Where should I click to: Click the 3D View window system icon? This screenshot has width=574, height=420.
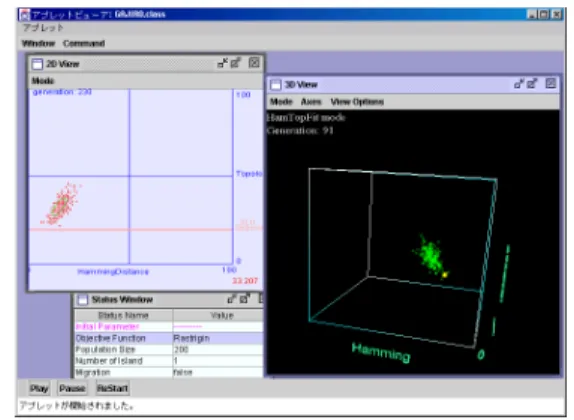pyautogui.click(x=275, y=85)
